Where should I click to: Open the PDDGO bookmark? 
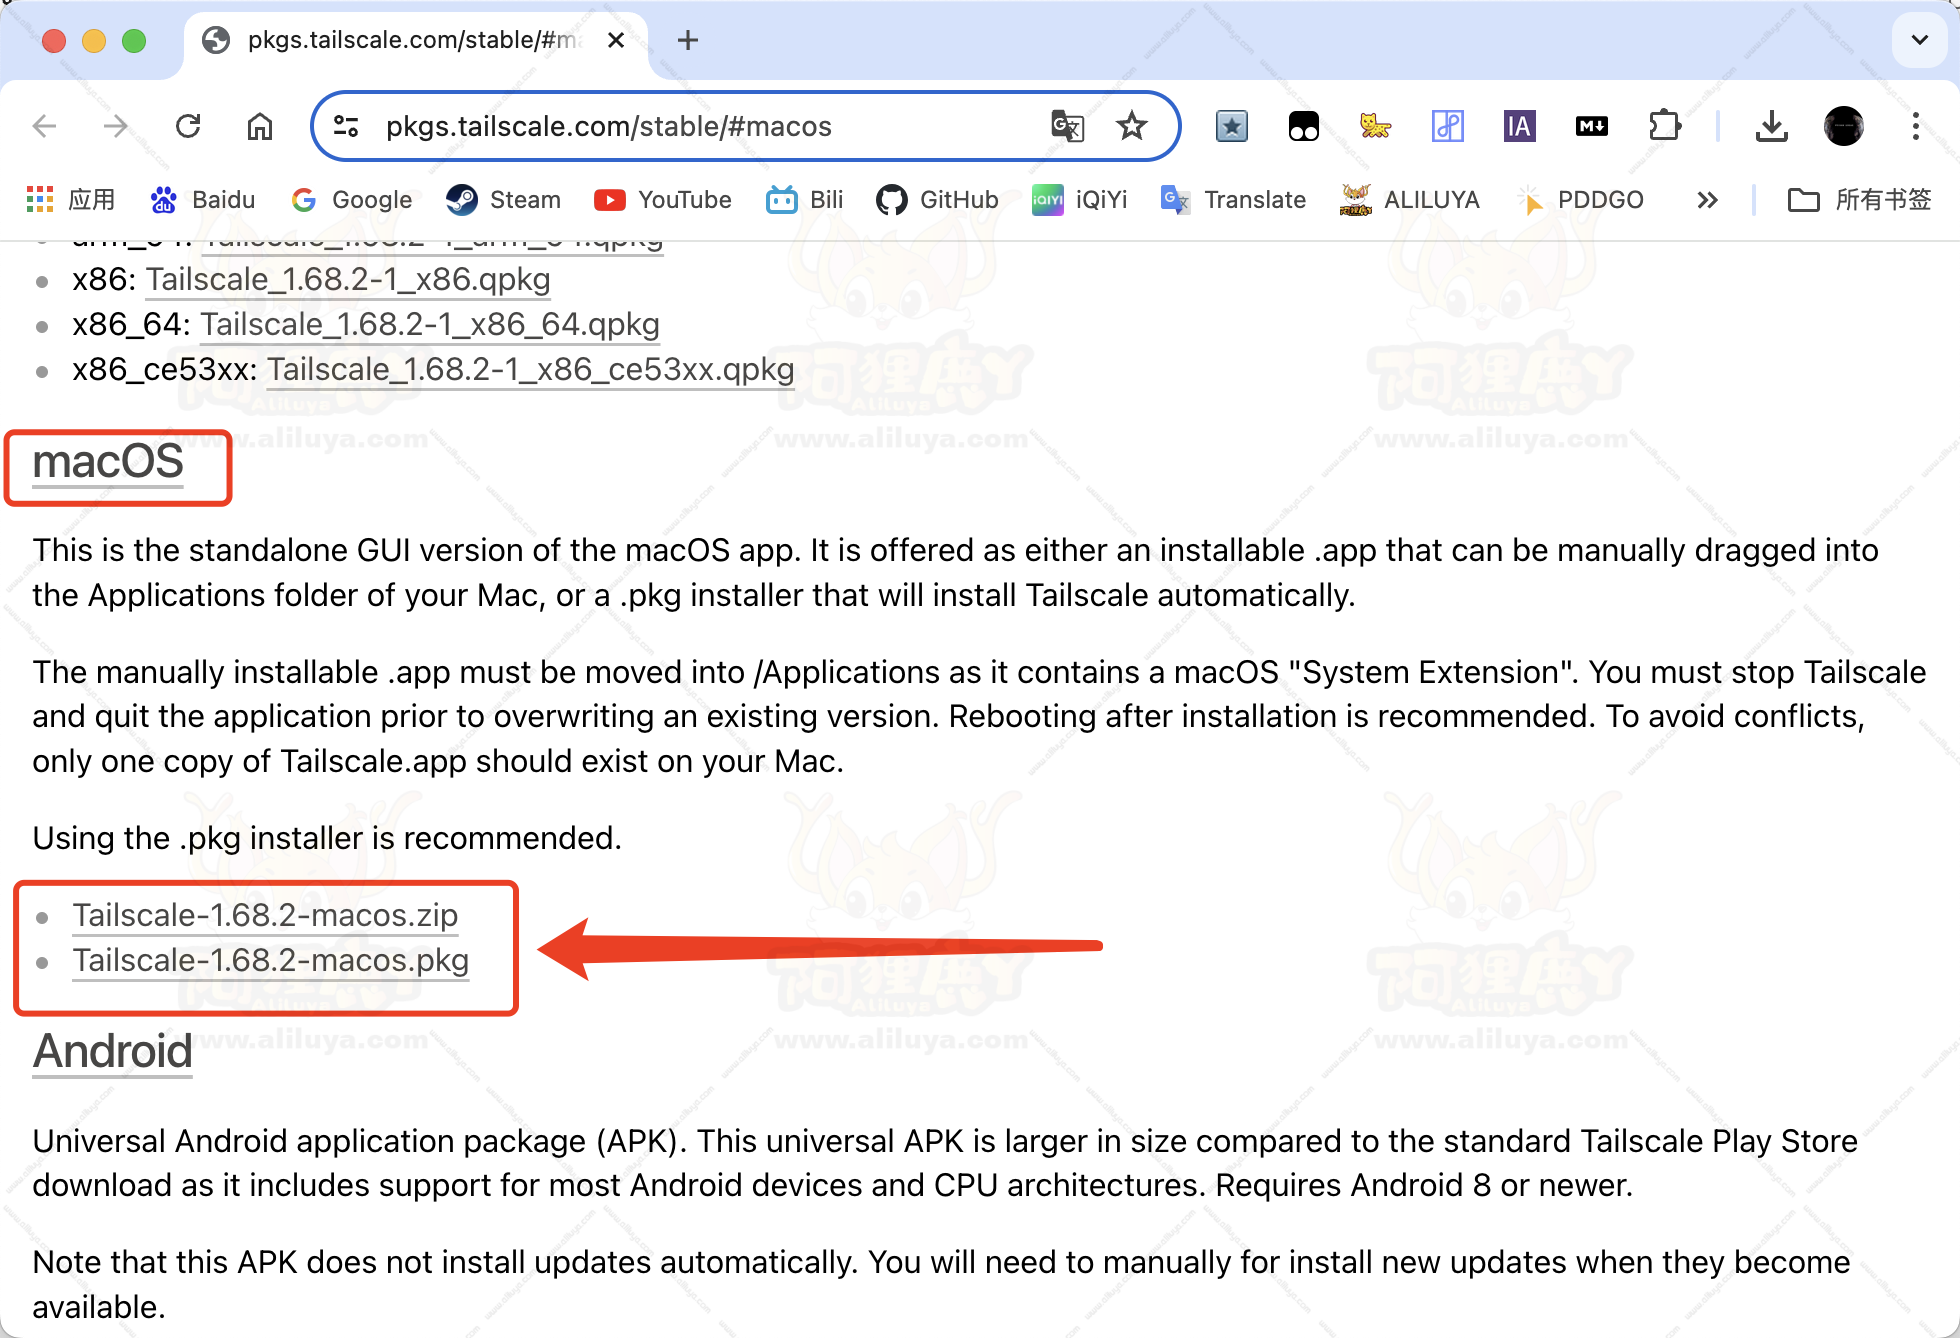tap(1580, 200)
